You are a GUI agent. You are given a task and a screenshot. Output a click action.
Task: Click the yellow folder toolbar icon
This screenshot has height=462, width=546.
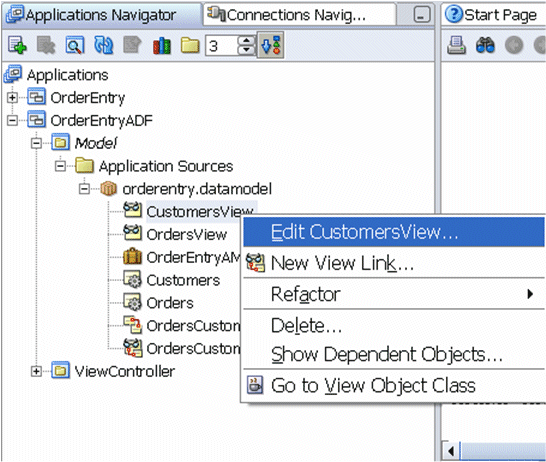tap(190, 46)
